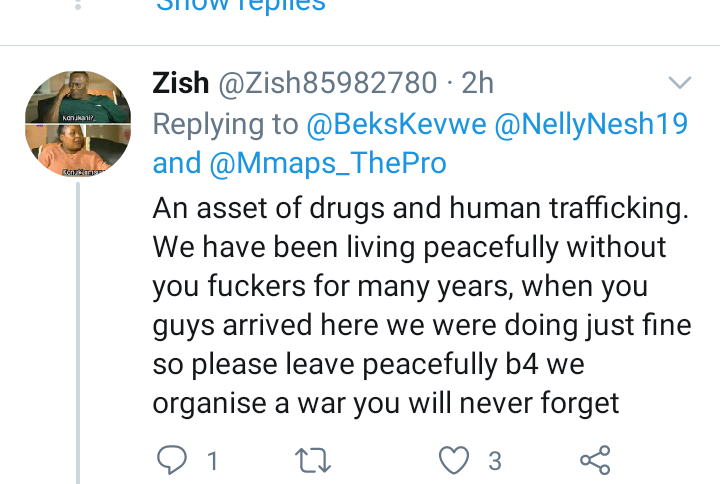Click the vertical thread line below the avatar
The height and width of the screenshot is (484, 720).
click(78, 333)
